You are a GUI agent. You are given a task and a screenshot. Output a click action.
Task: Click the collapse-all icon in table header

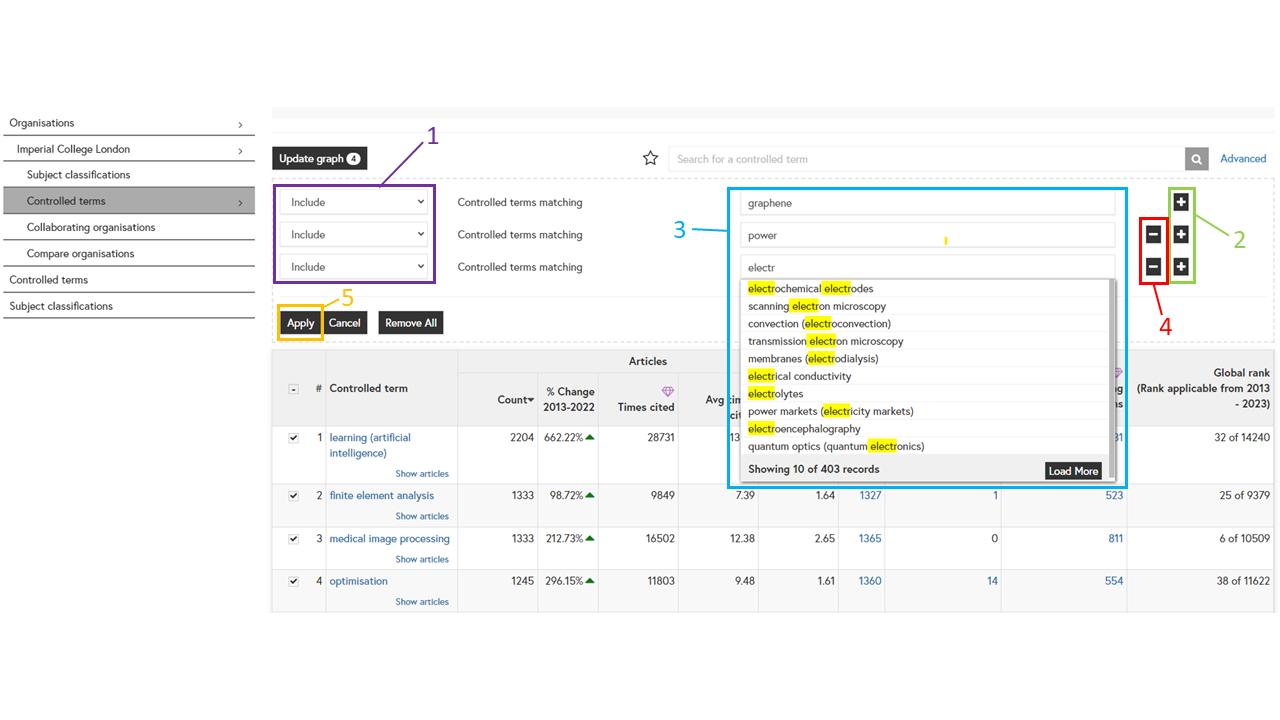tap(293, 389)
